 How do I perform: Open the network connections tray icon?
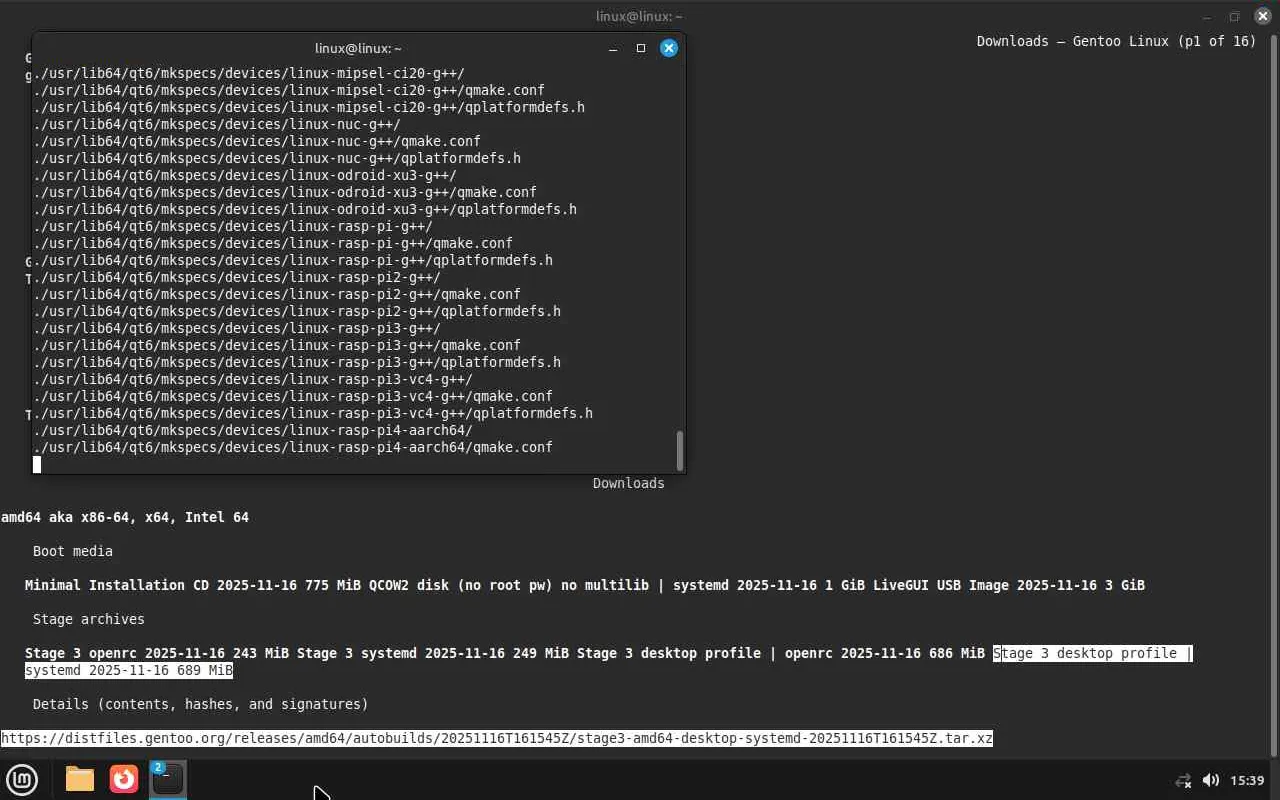click(x=1183, y=780)
